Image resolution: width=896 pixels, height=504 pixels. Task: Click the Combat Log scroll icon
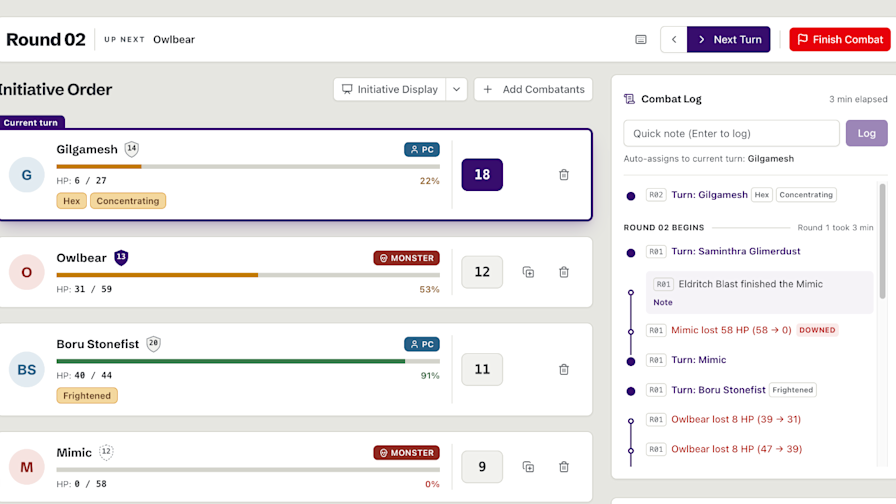click(629, 99)
